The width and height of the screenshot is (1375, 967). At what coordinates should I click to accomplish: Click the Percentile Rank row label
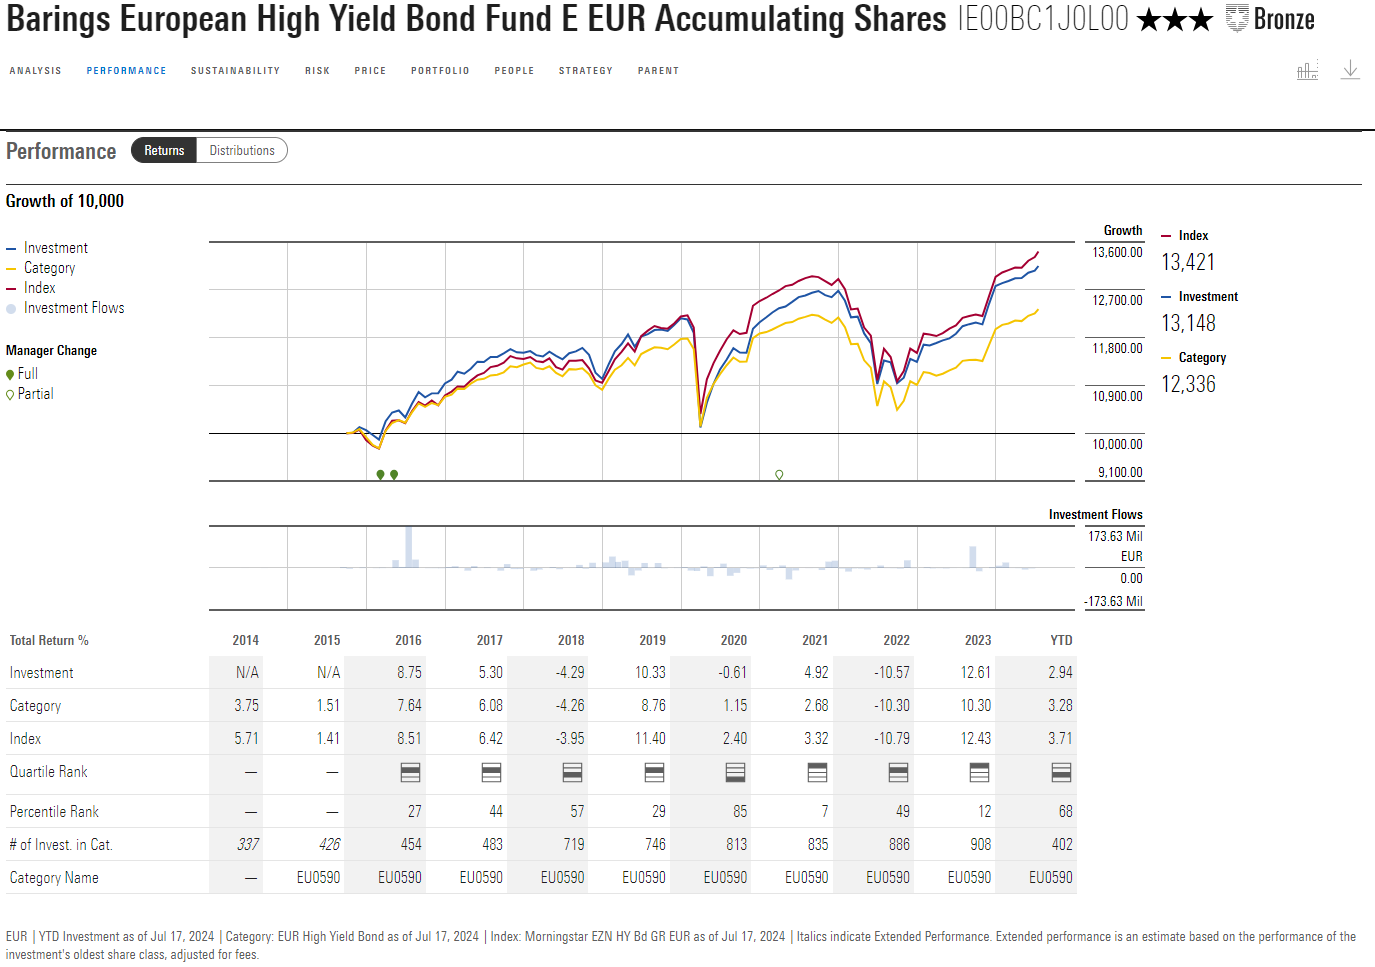pos(54,812)
